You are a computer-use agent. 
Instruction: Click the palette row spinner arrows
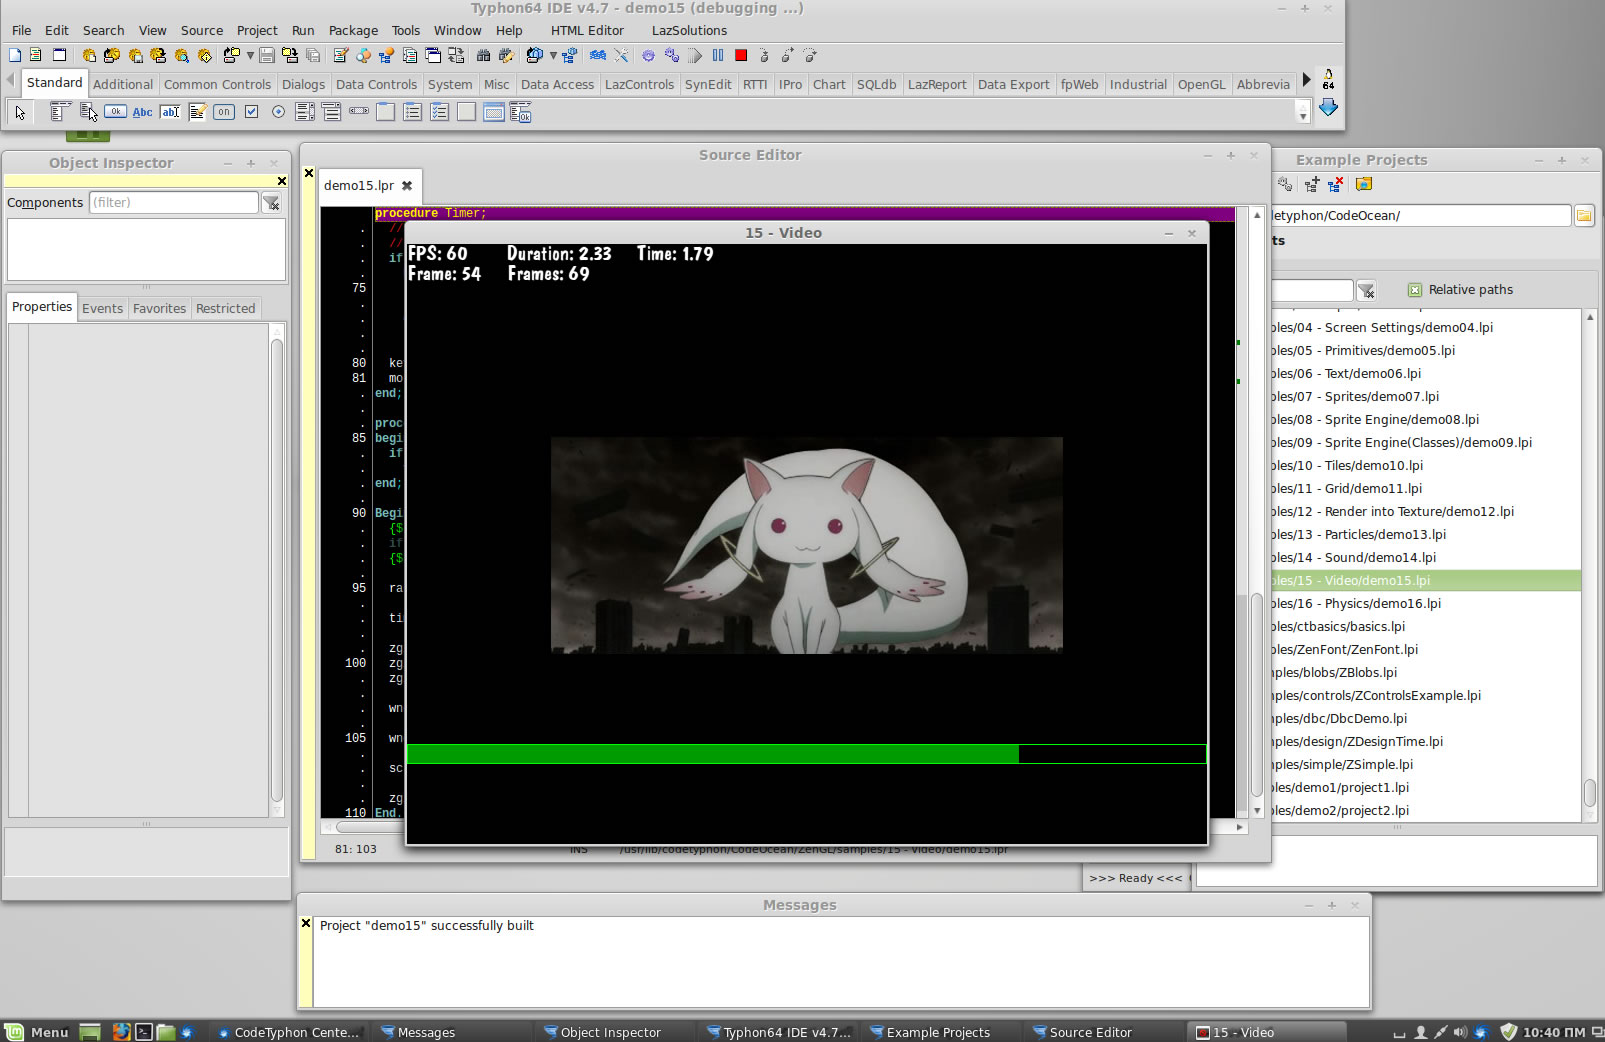pyautogui.click(x=1303, y=113)
